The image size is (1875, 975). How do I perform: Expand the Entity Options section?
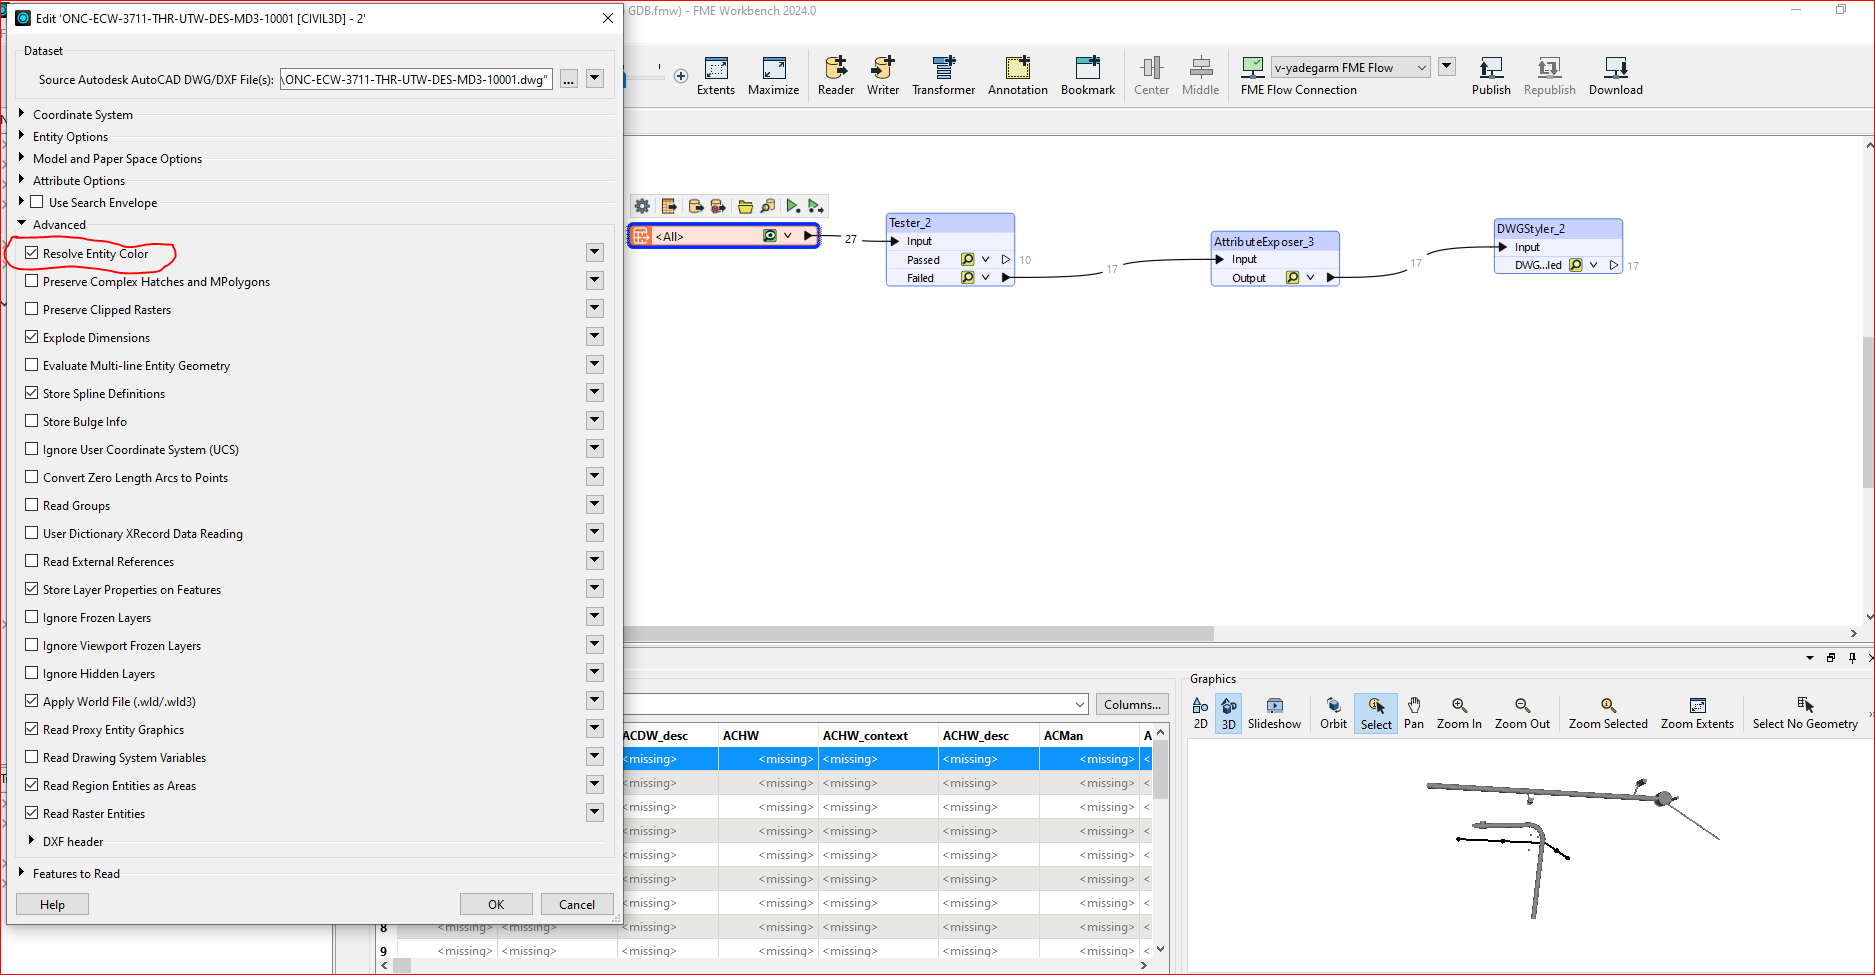tap(22, 136)
